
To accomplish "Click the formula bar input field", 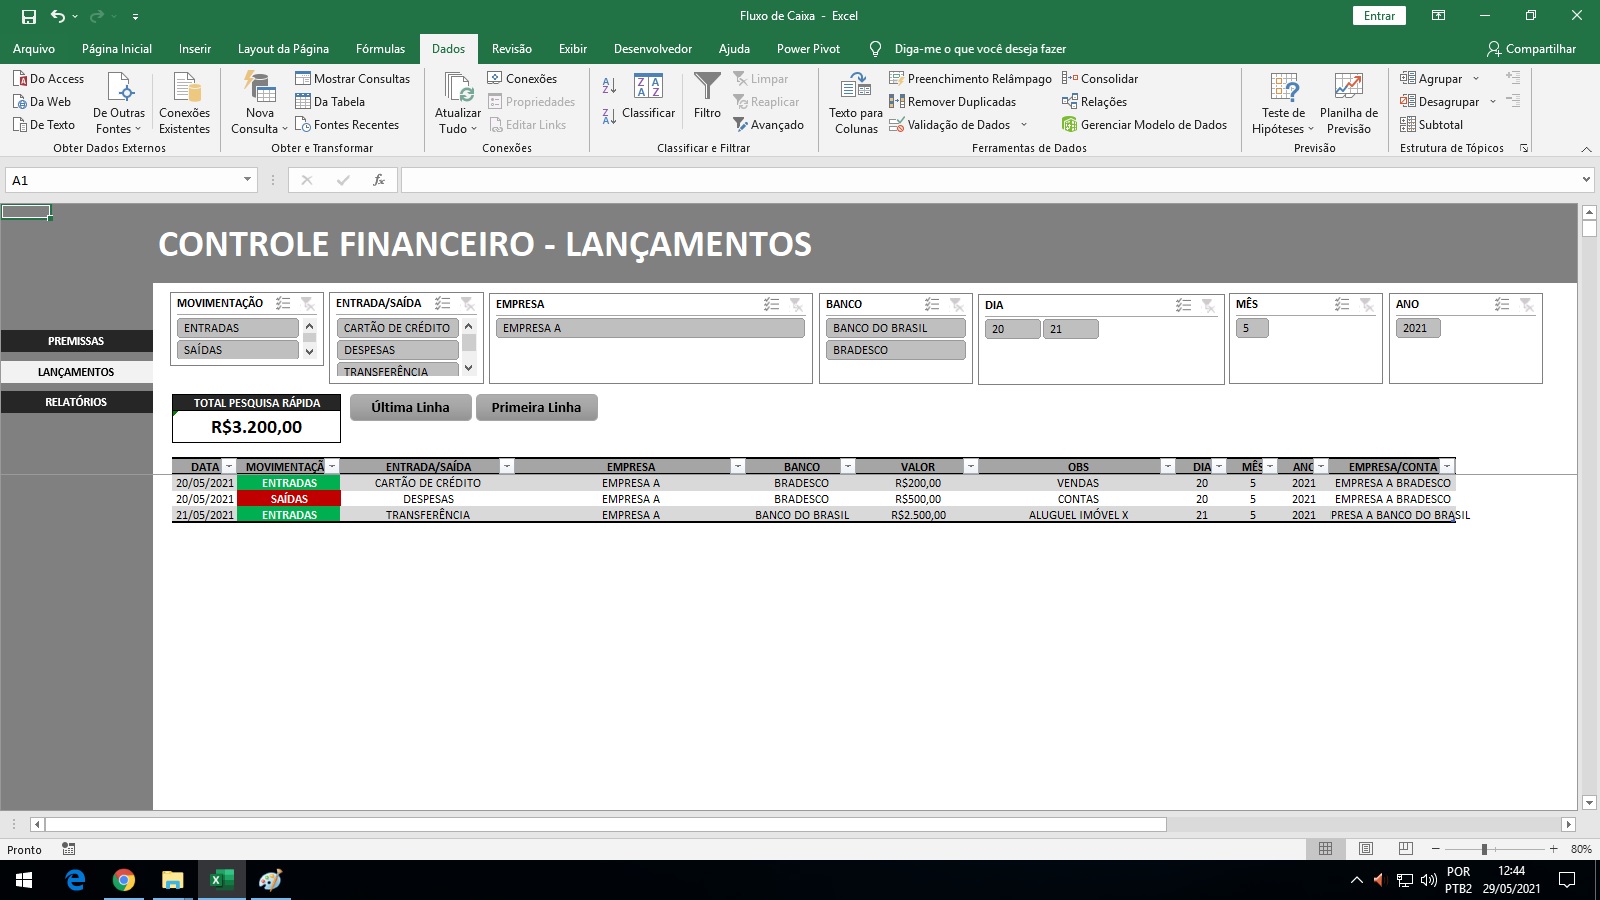I will tap(990, 180).
